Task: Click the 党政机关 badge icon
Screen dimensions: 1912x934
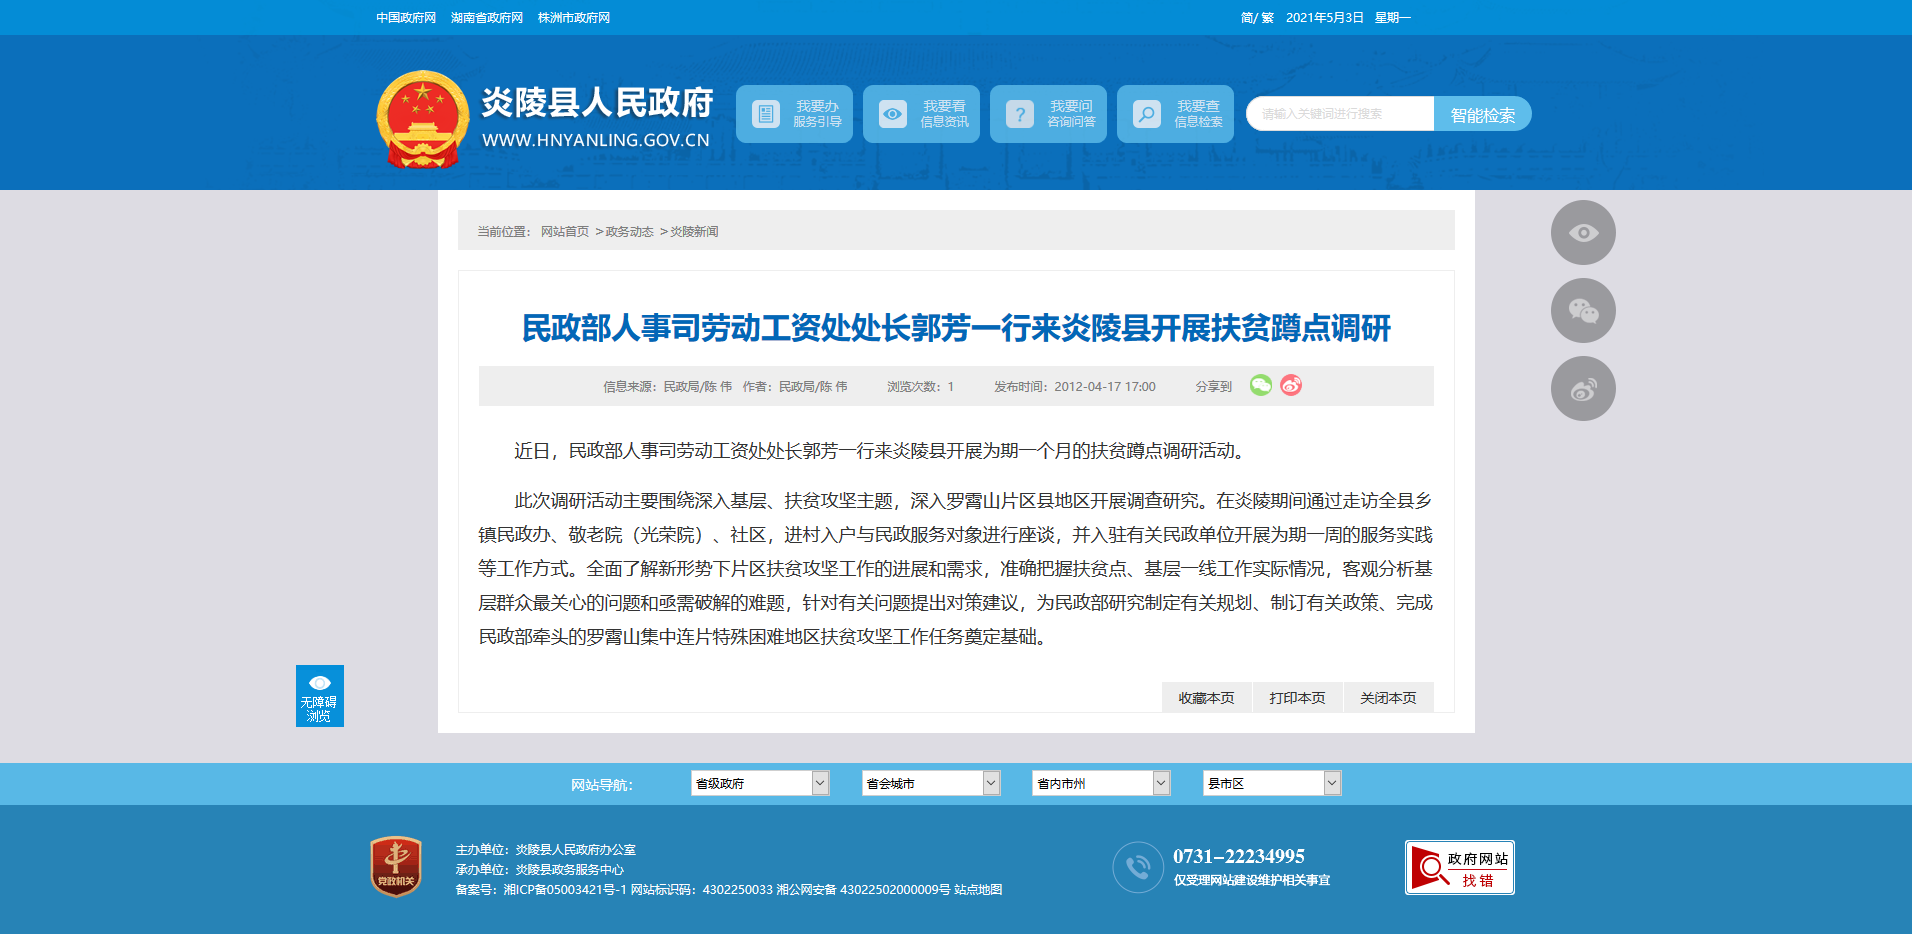Action: click(396, 866)
